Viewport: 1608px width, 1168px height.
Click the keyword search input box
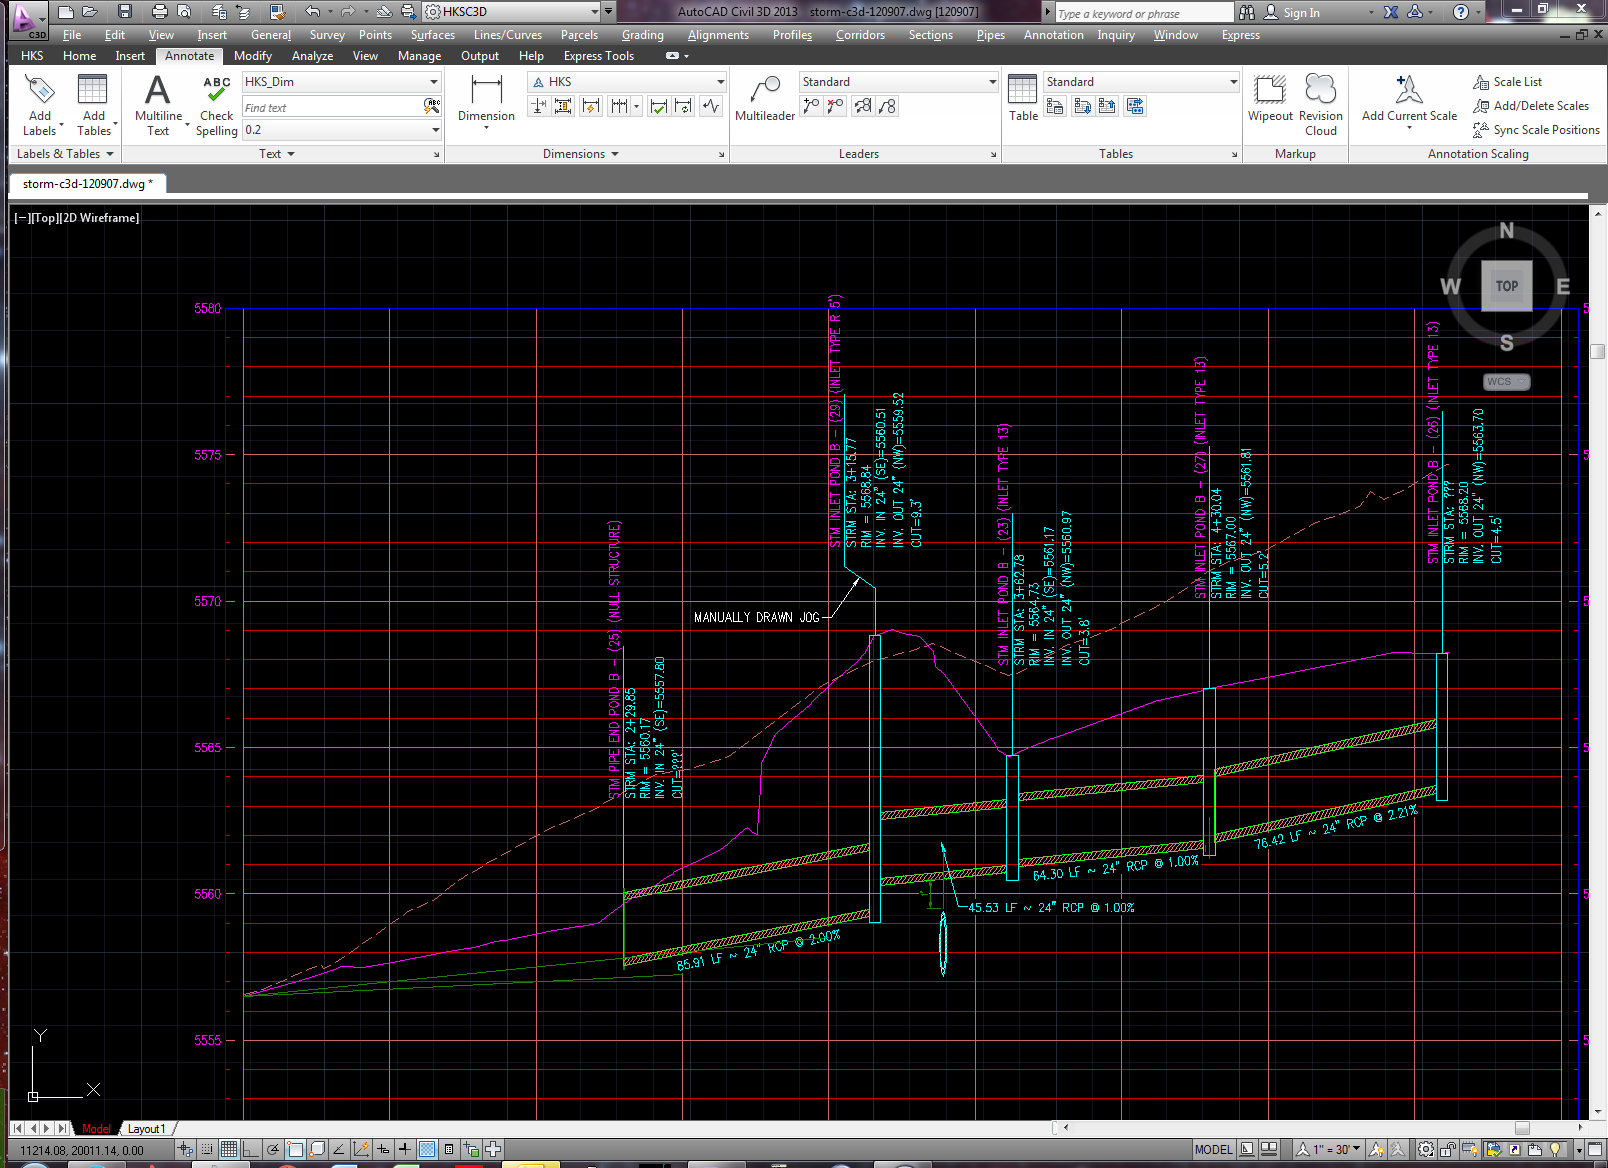pyautogui.click(x=1143, y=13)
